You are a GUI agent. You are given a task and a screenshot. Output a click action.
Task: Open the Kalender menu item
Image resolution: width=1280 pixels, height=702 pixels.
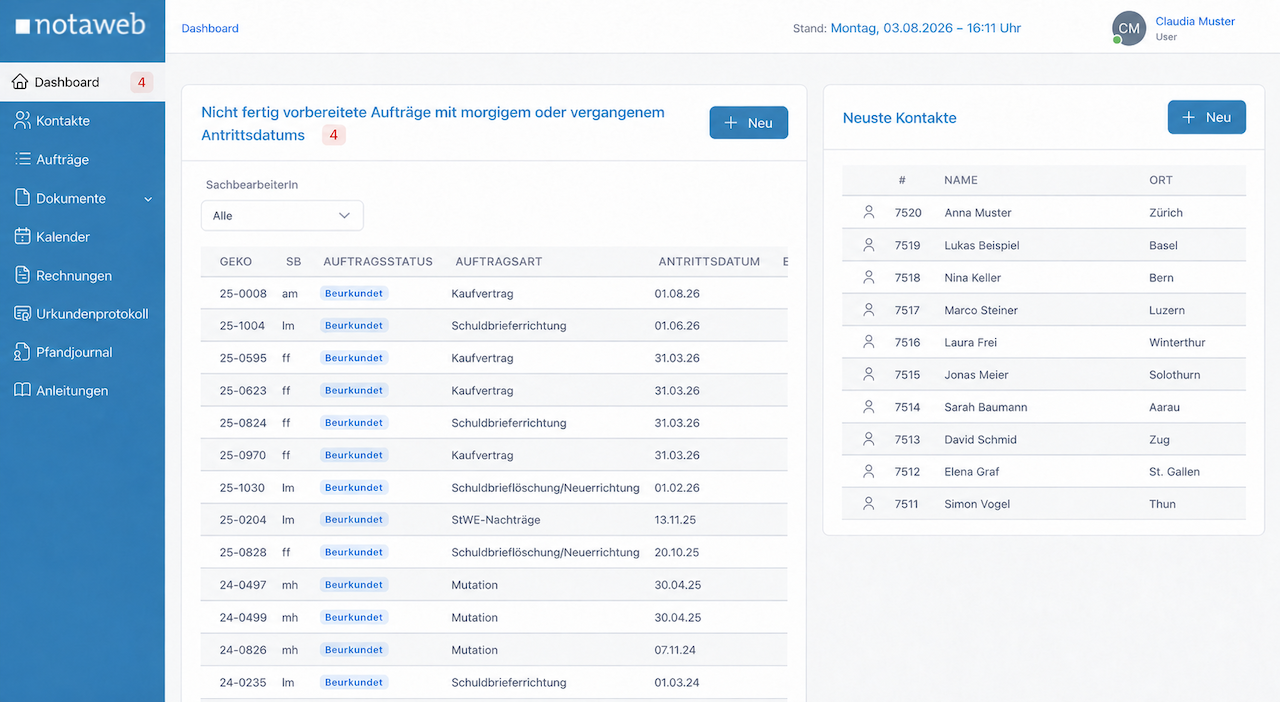[x=82, y=237]
